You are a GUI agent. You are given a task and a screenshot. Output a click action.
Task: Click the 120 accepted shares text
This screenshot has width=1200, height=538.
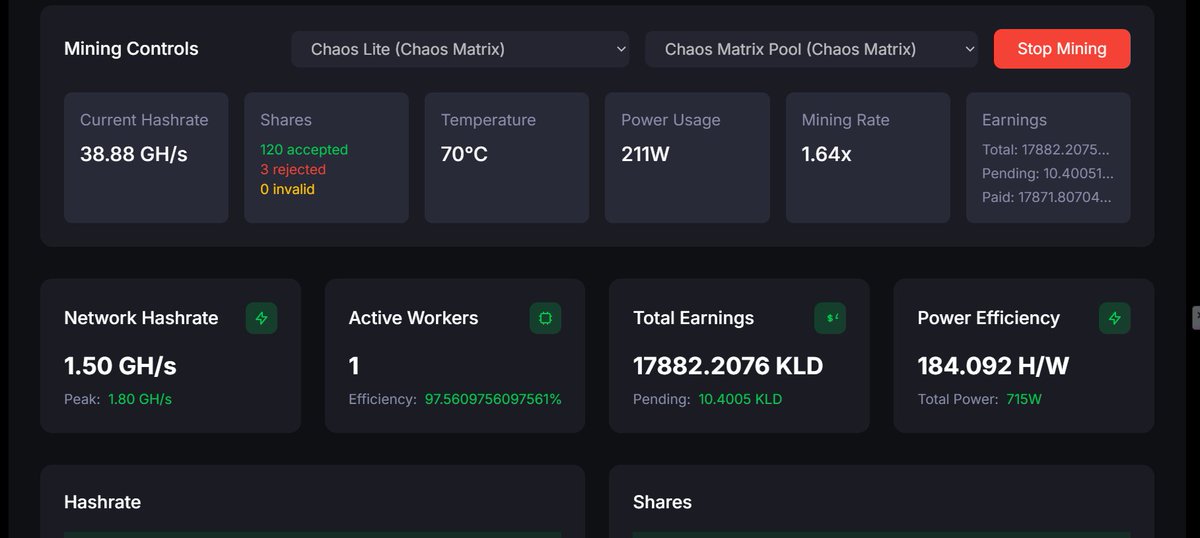[x=304, y=150]
